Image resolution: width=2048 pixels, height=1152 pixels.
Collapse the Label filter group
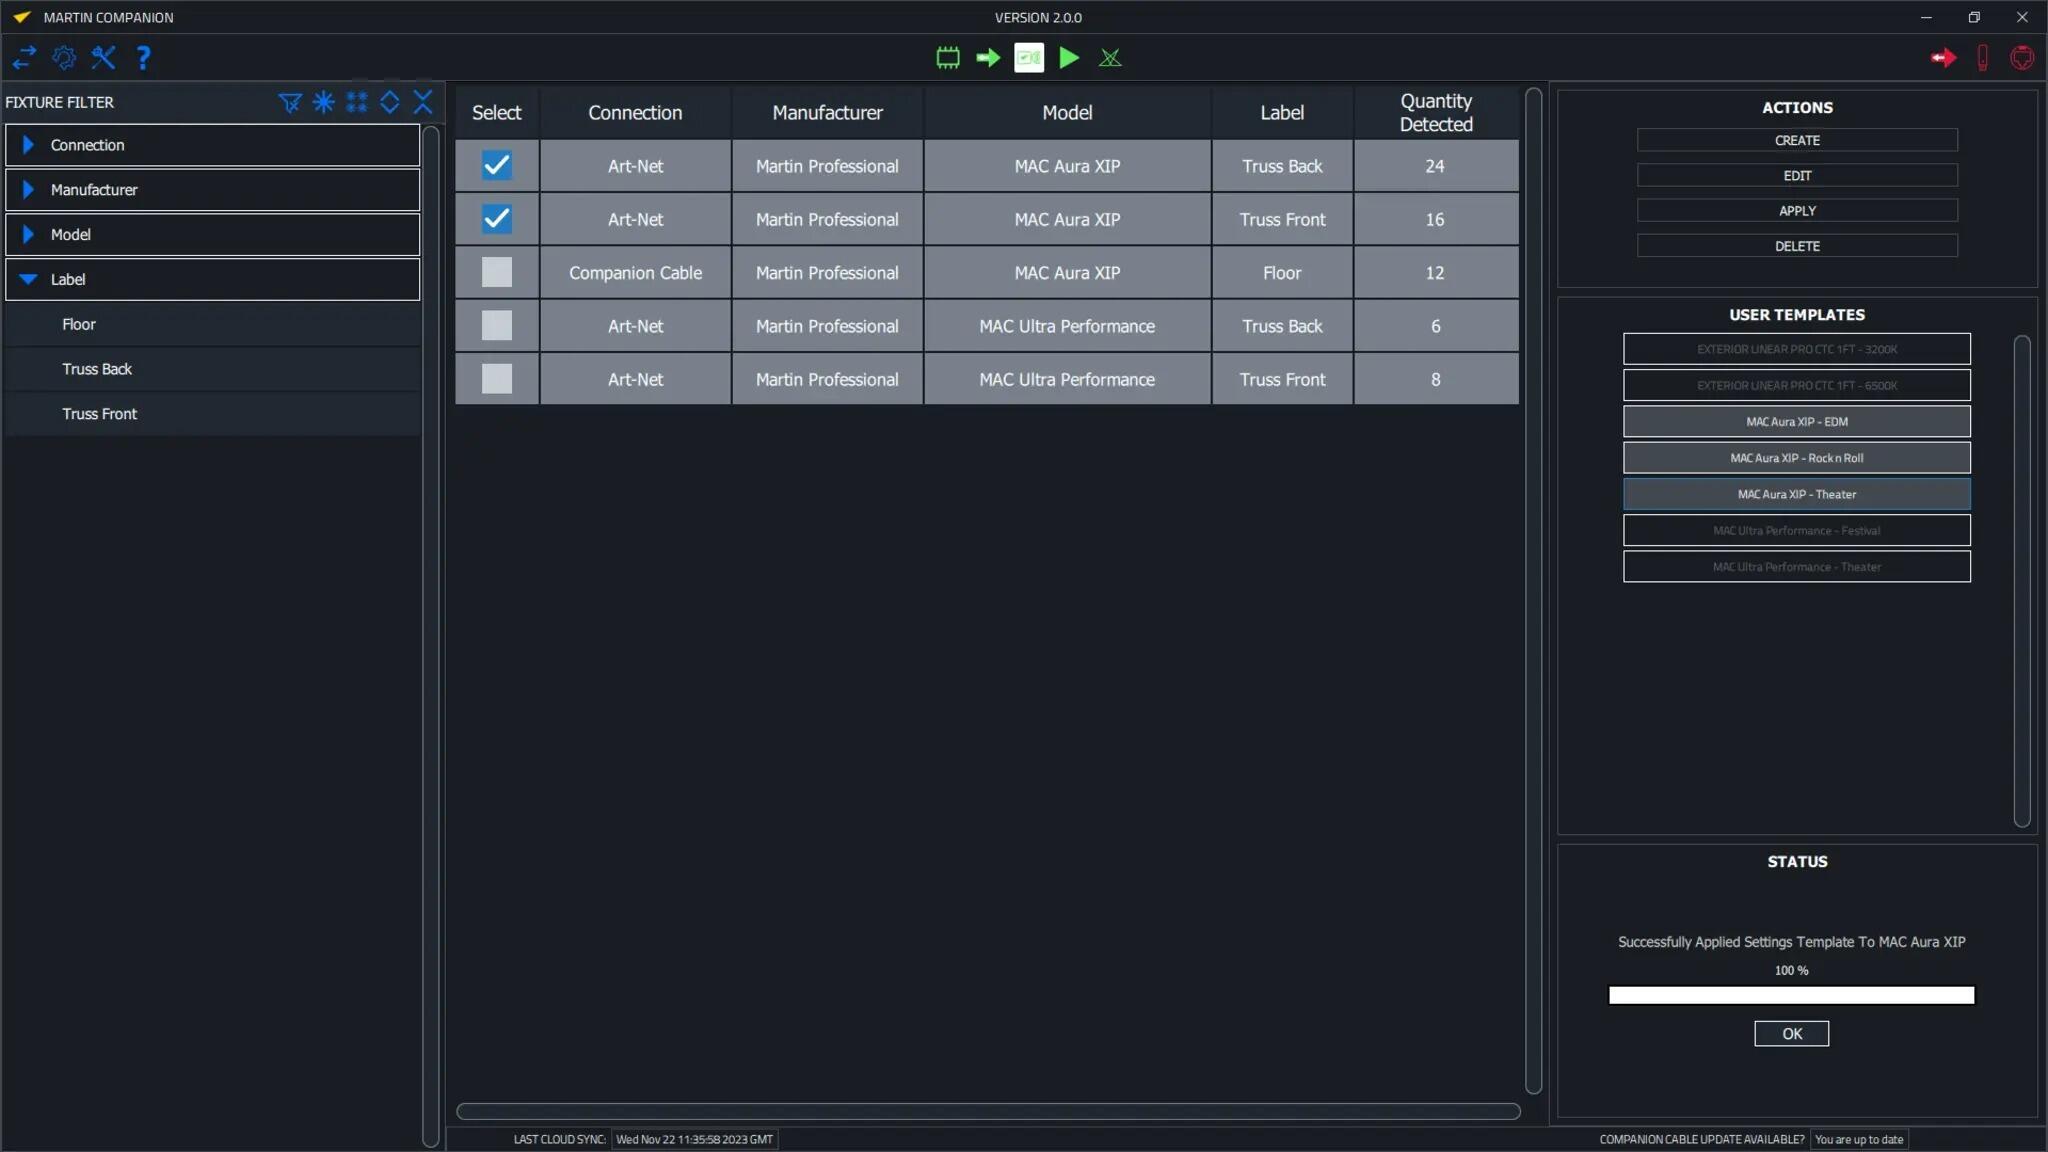[x=212, y=279]
